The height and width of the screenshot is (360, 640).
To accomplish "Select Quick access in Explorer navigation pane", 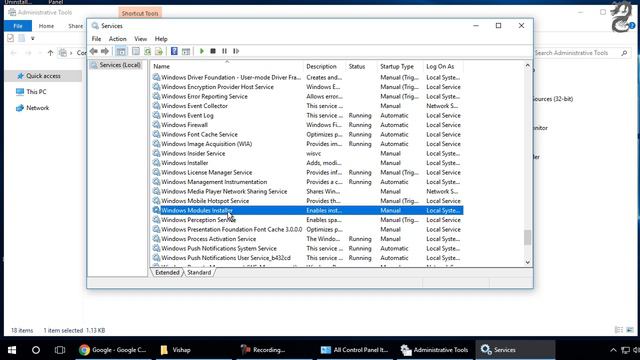I will (43, 76).
